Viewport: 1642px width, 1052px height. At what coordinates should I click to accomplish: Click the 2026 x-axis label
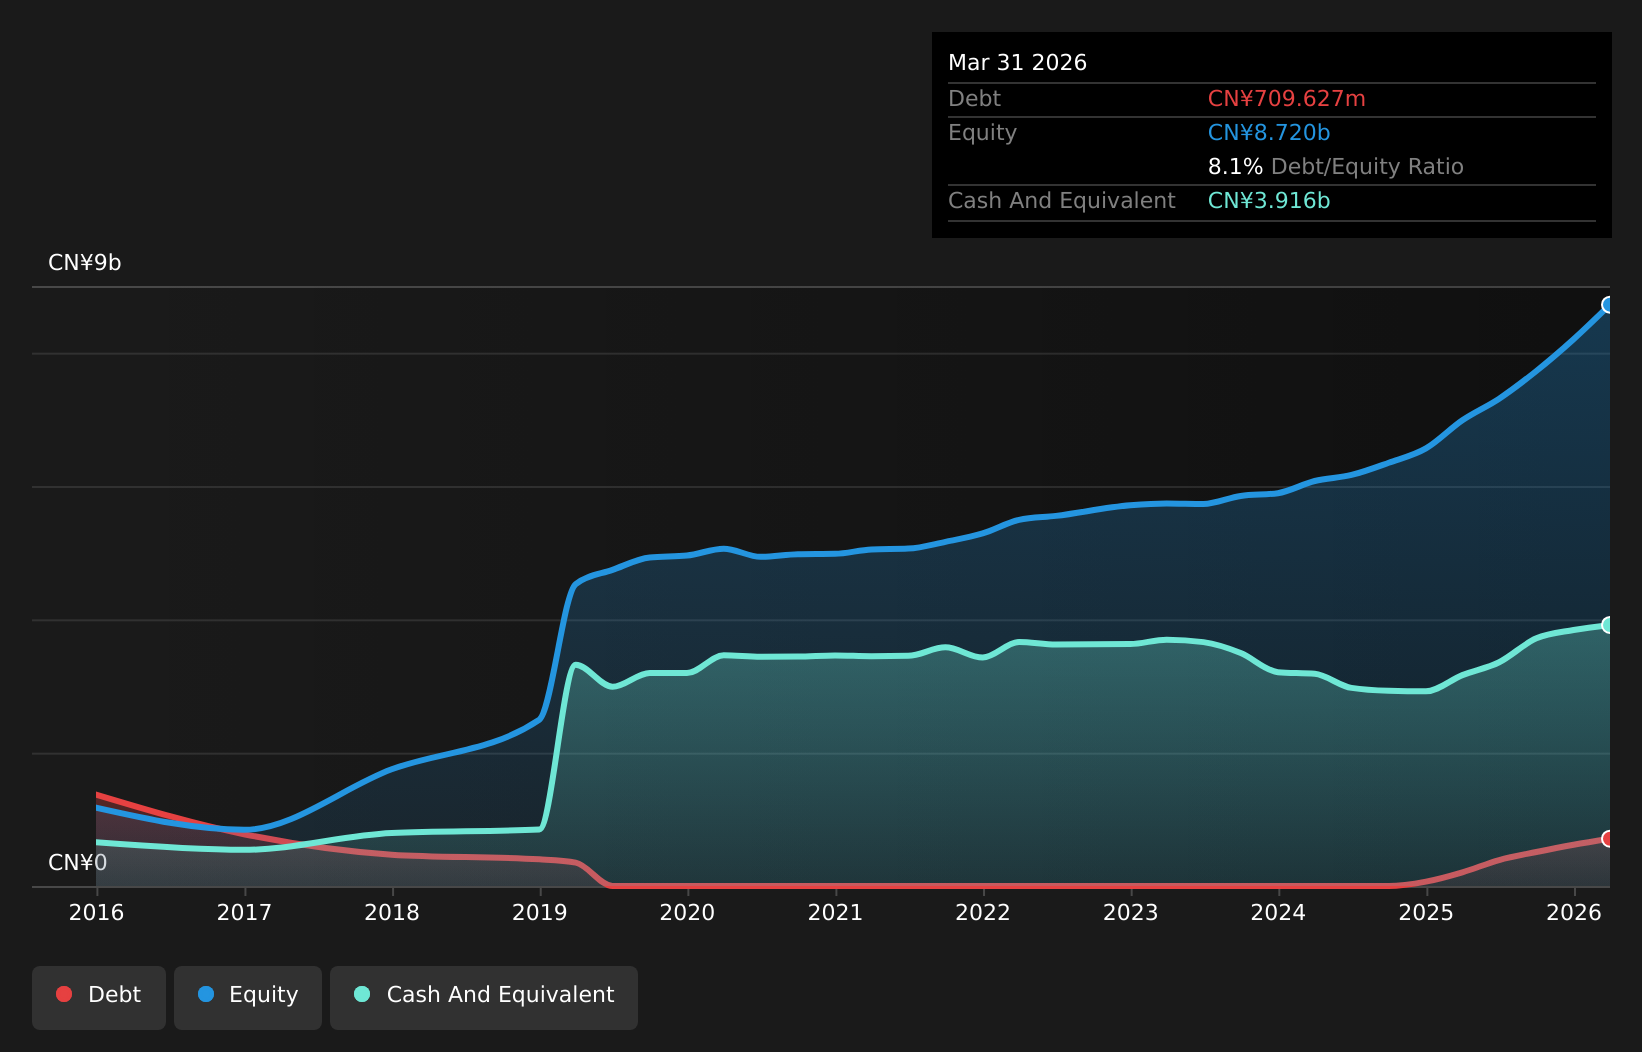(1574, 913)
